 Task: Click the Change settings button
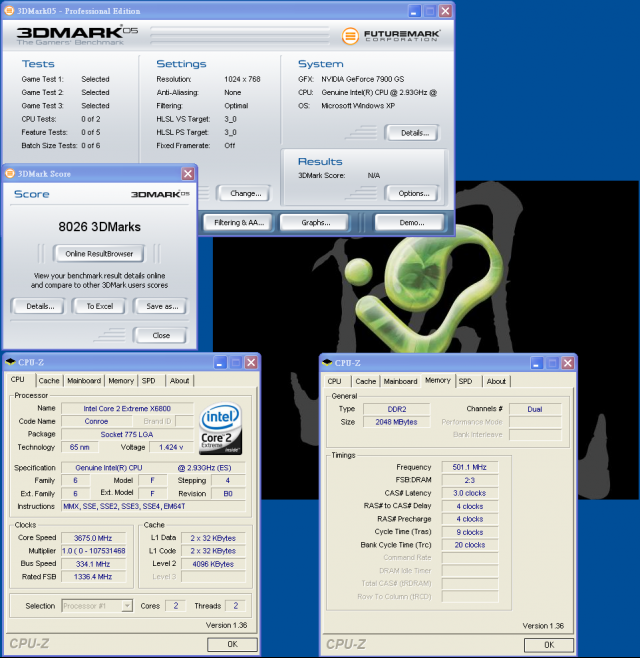243,193
